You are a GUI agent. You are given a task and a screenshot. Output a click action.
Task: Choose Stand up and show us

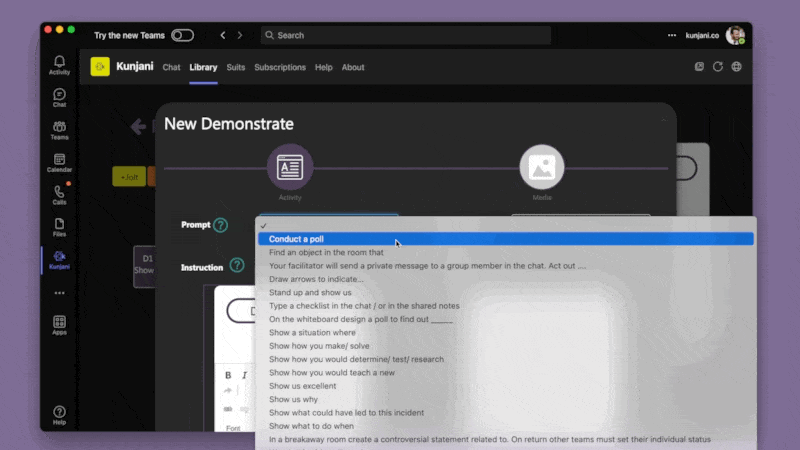point(506,292)
